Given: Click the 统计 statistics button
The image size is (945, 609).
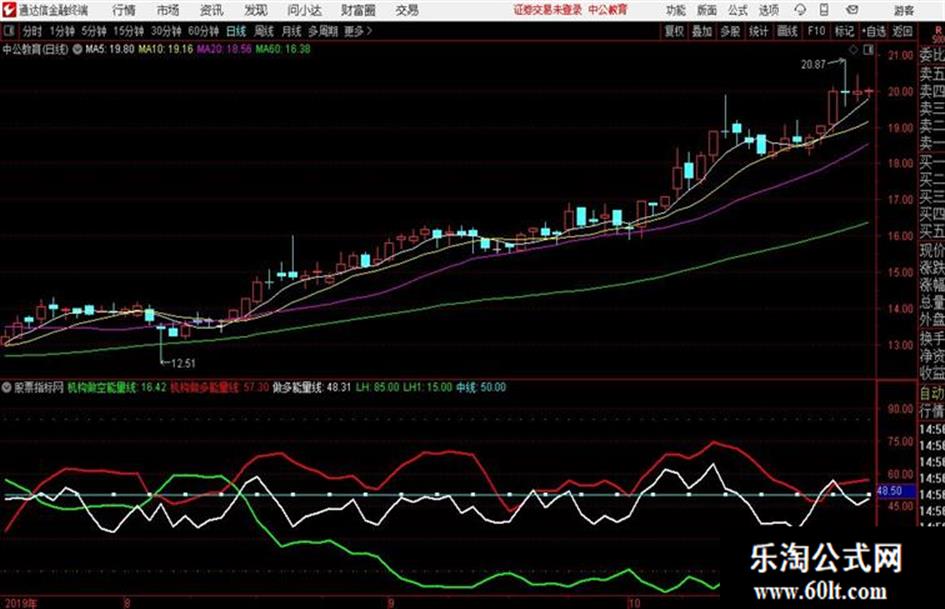Looking at the screenshot, I should point(758,31).
